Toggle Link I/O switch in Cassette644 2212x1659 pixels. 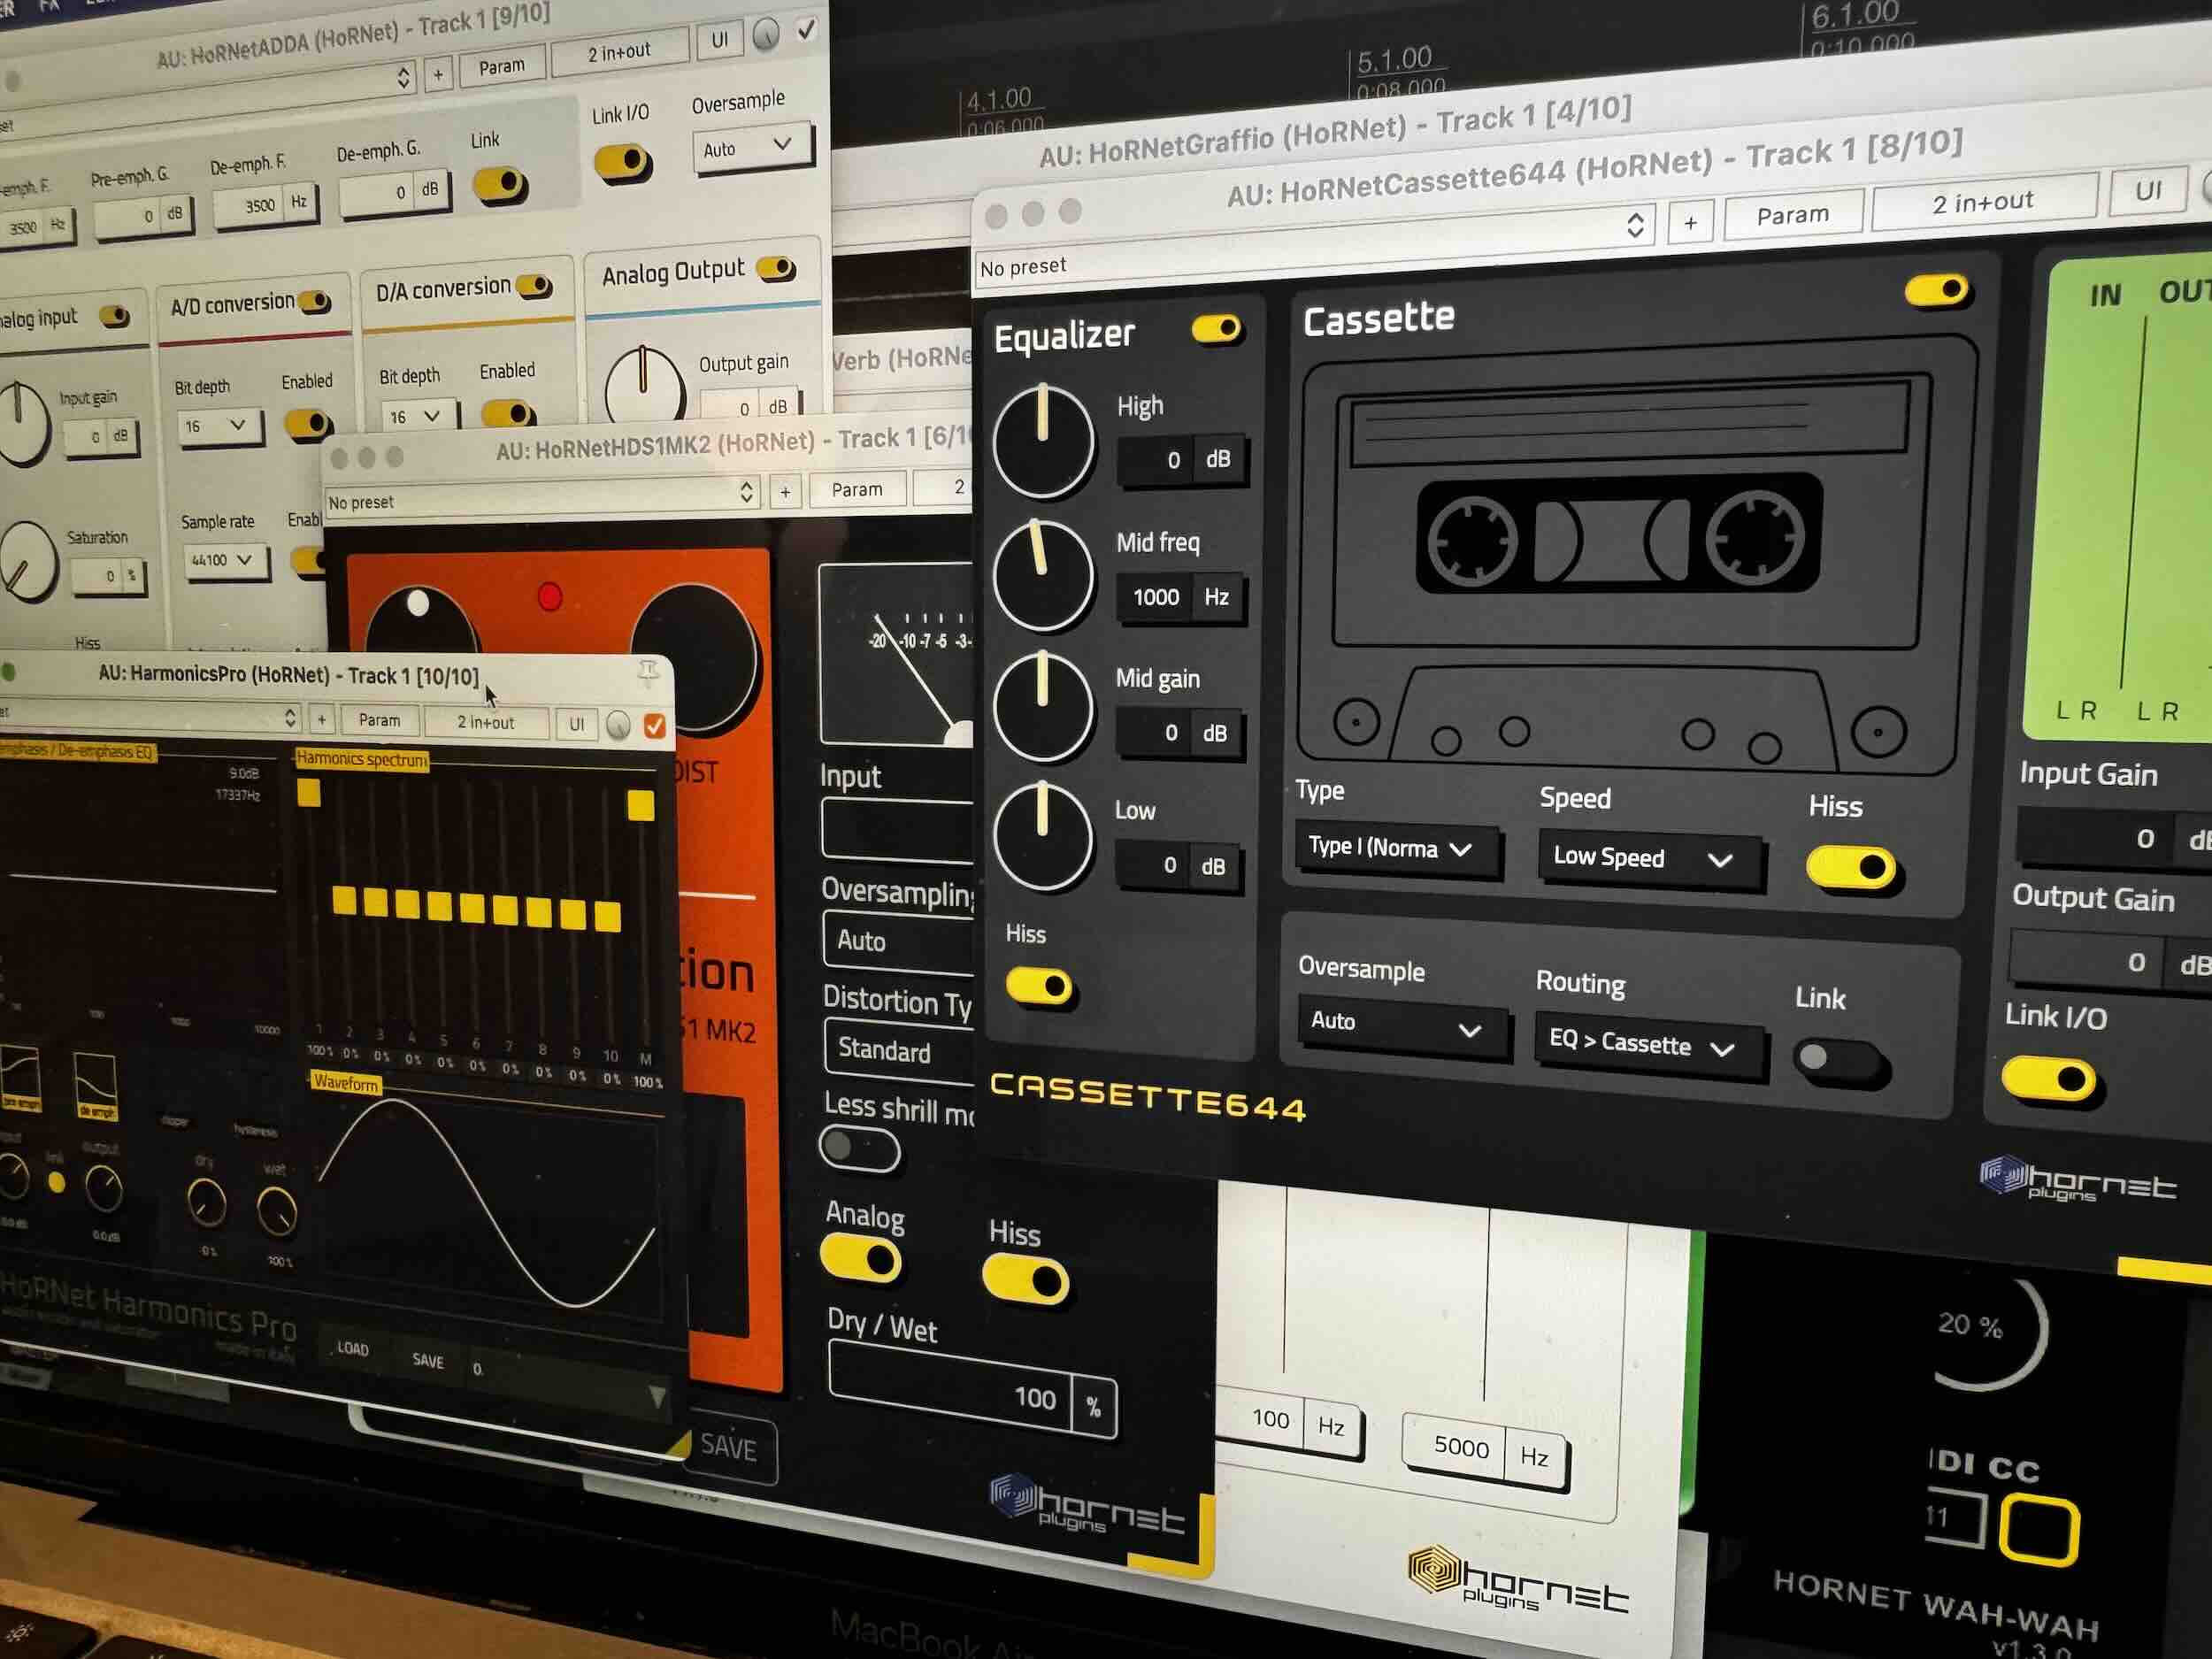[x=2048, y=1080]
